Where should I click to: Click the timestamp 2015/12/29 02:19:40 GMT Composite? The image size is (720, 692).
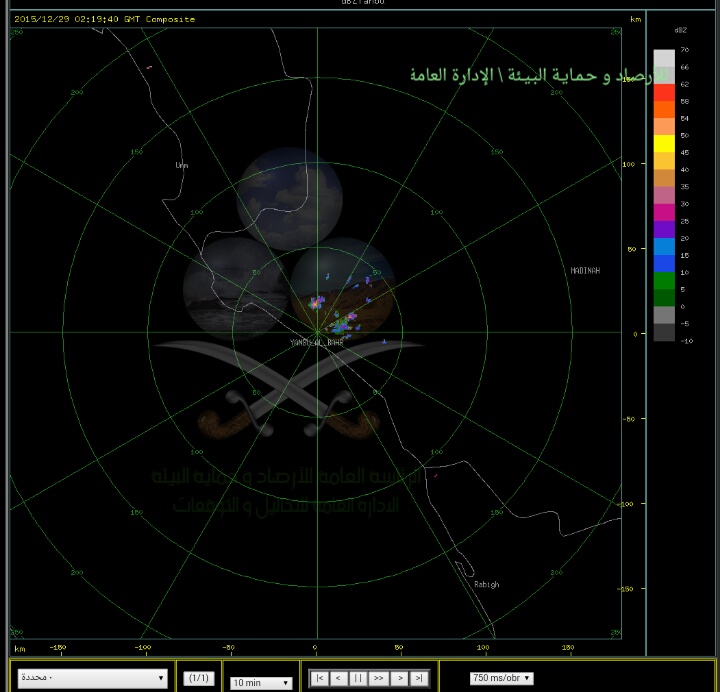pyautogui.click(x=105, y=19)
